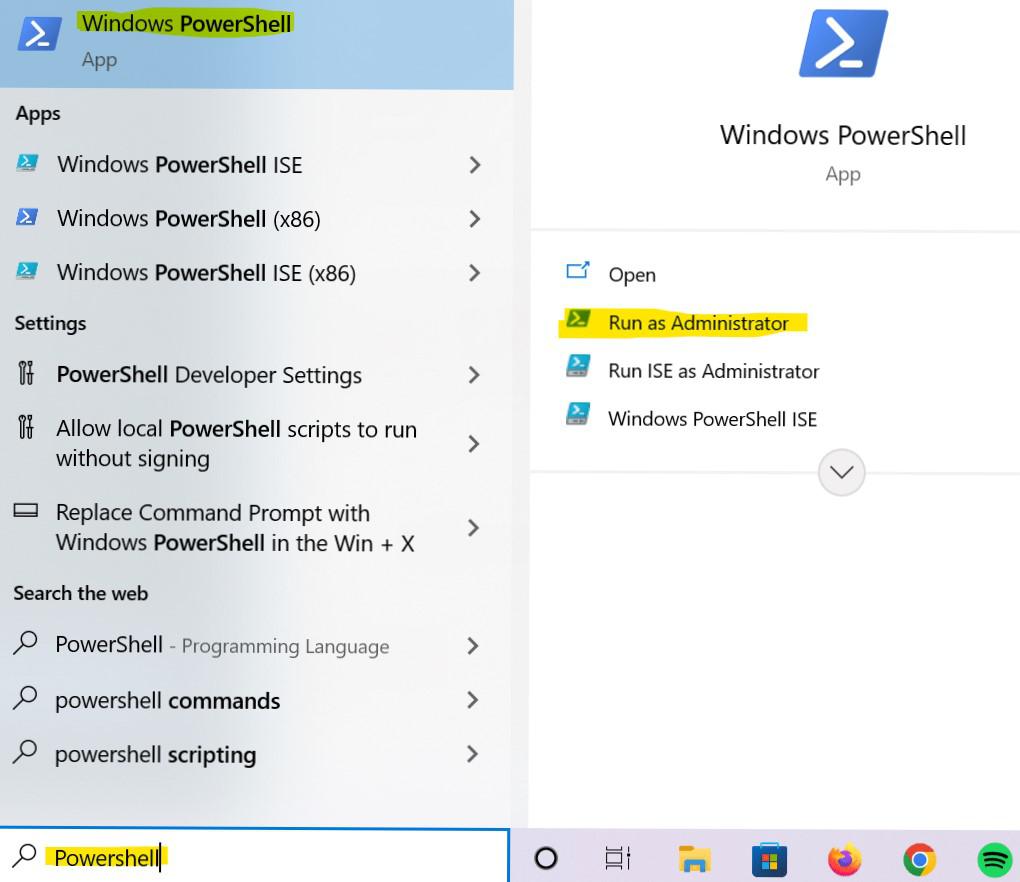Choose Run ISE as Administrator
Screen dimensions: 1020x882
714,371
